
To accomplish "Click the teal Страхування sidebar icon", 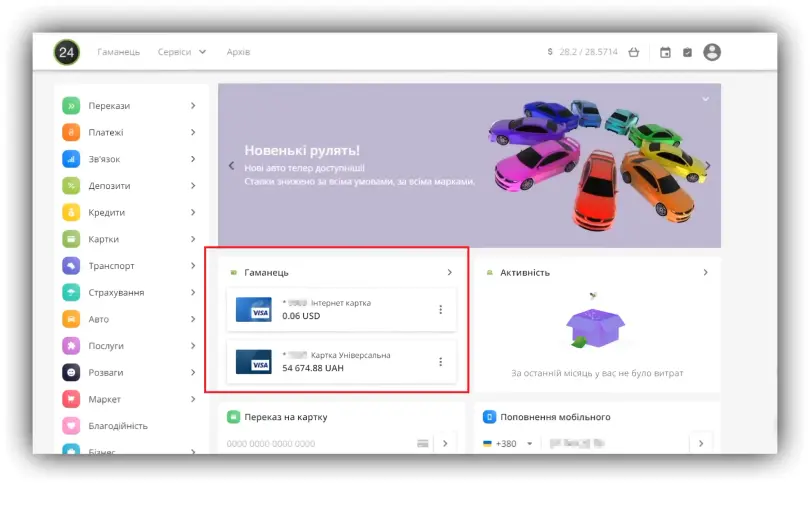I will coord(71,293).
